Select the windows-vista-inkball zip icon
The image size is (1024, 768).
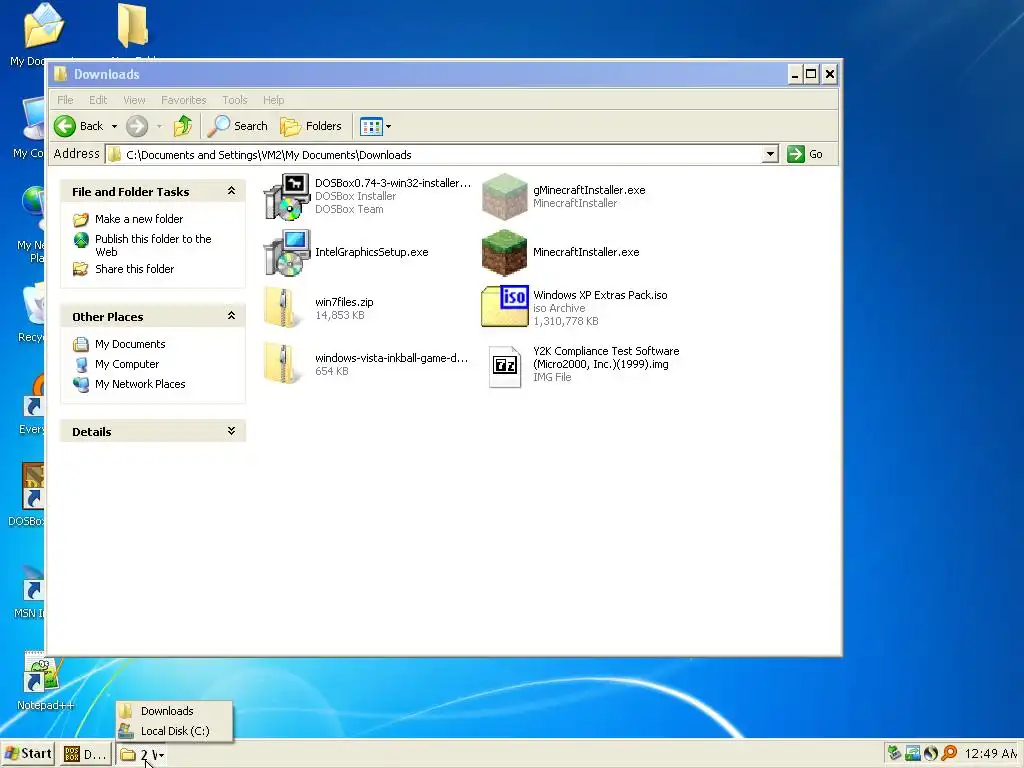[283, 364]
